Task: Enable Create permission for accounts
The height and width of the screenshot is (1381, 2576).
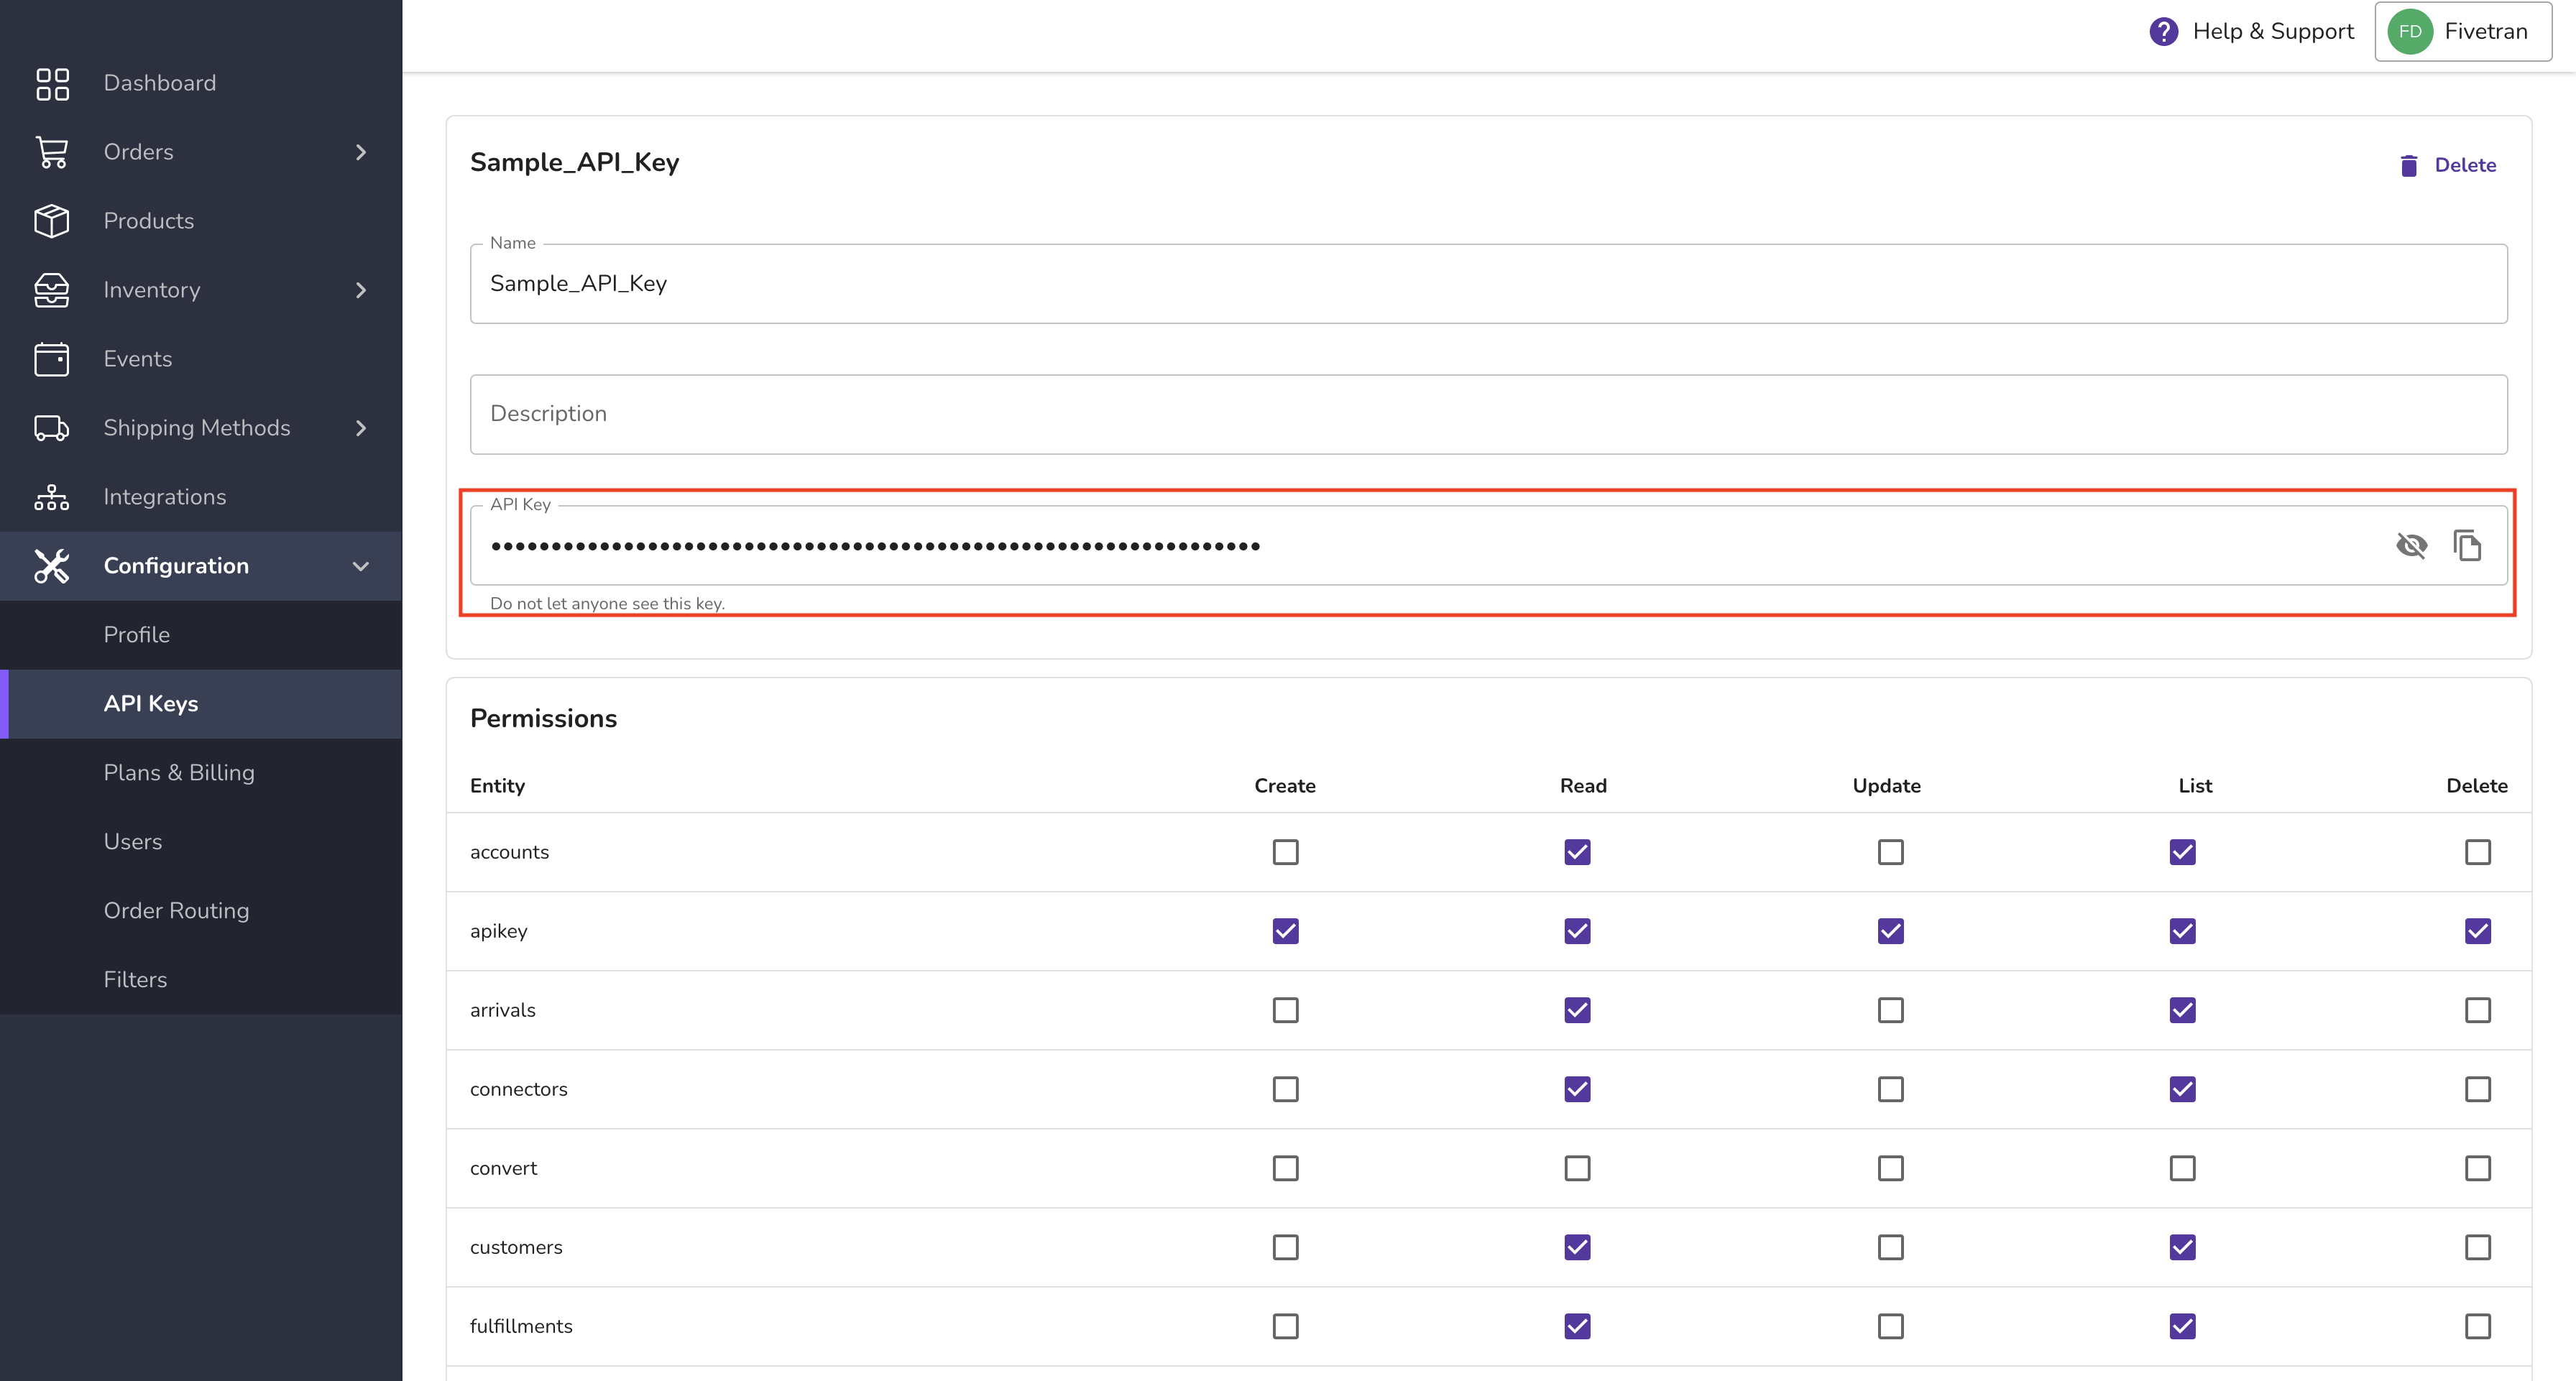Action: 1285,852
